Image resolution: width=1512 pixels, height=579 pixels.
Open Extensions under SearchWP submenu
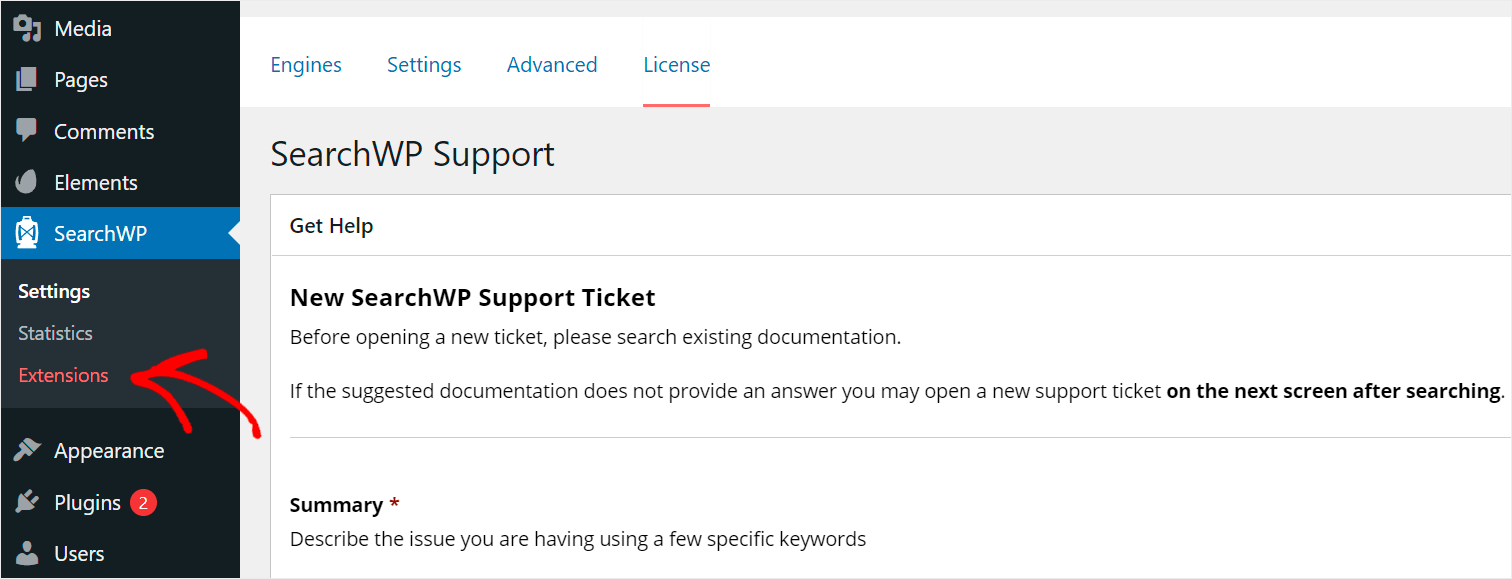pos(63,375)
